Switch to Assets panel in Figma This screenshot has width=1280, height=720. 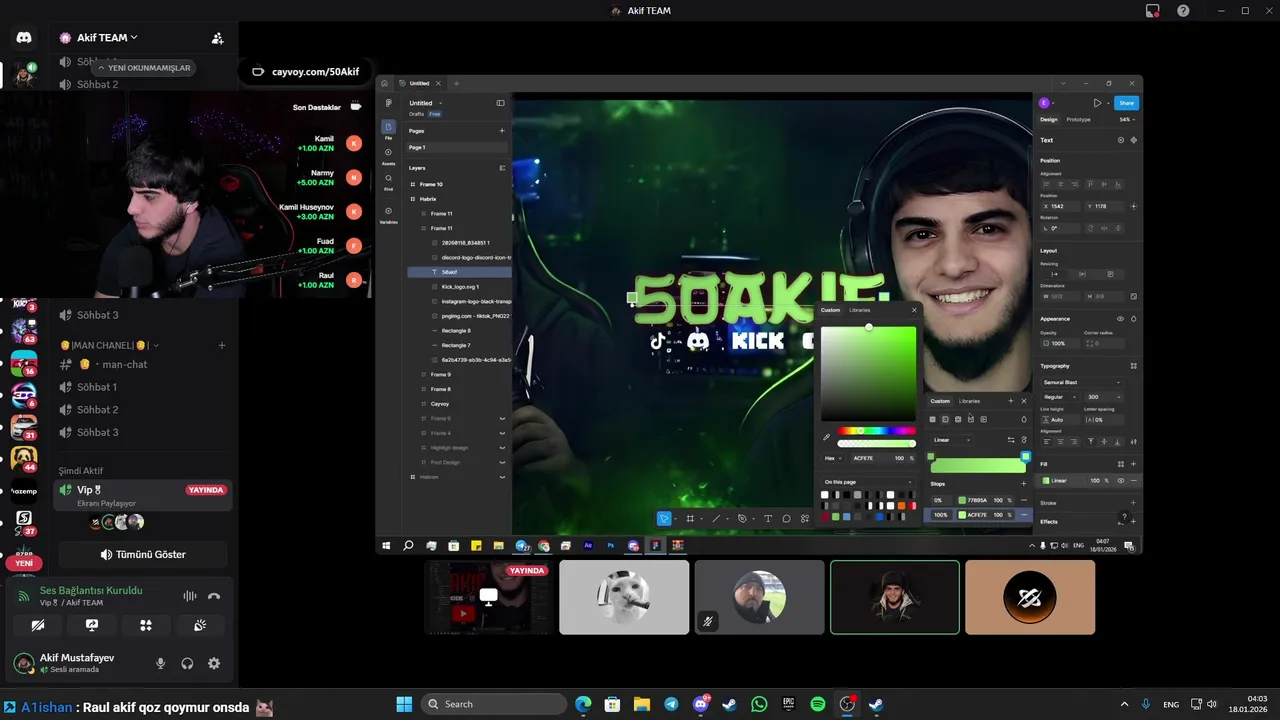click(x=388, y=156)
